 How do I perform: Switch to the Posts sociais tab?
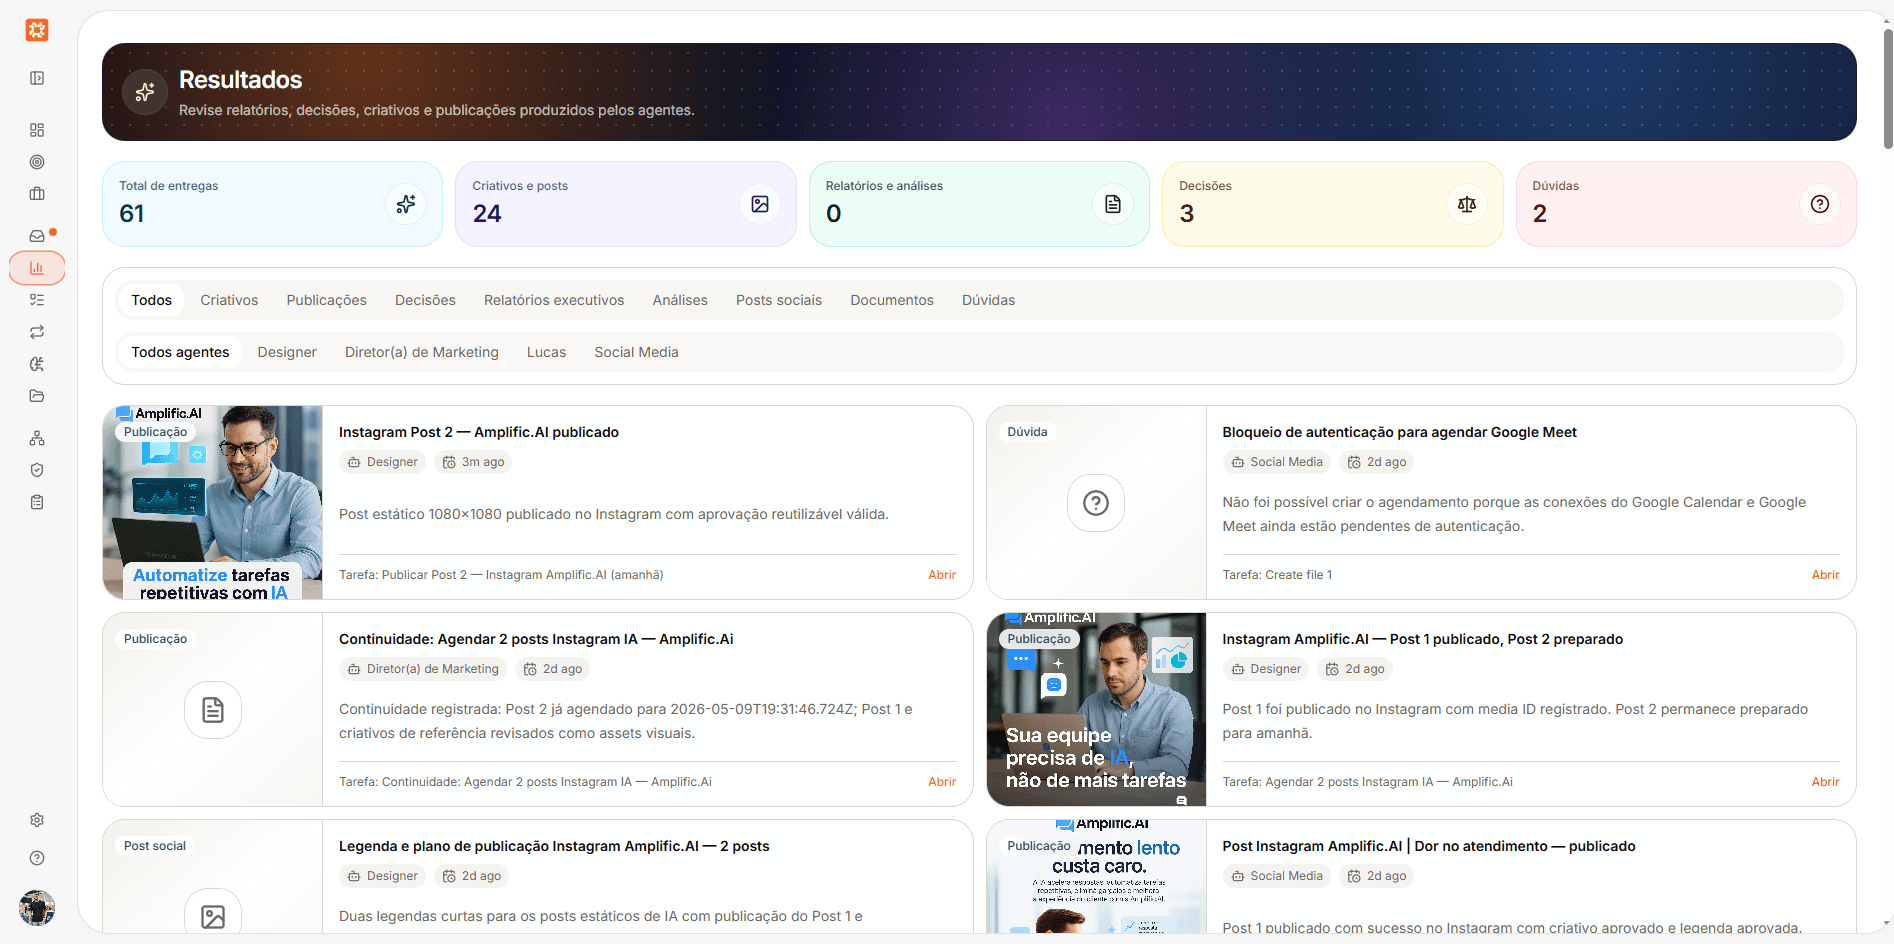pos(779,300)
